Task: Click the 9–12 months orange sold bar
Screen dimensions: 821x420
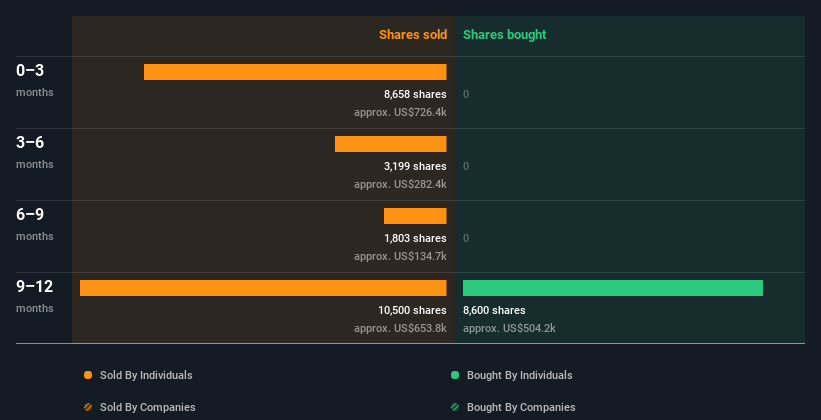Action: click(x=263, y=288)
